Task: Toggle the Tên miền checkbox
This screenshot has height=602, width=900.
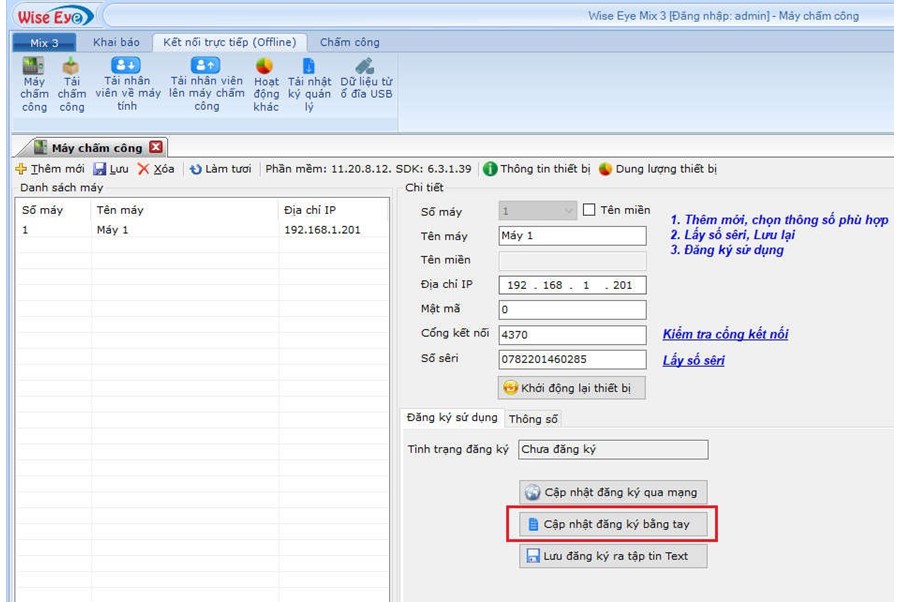Action: [589, 210]
